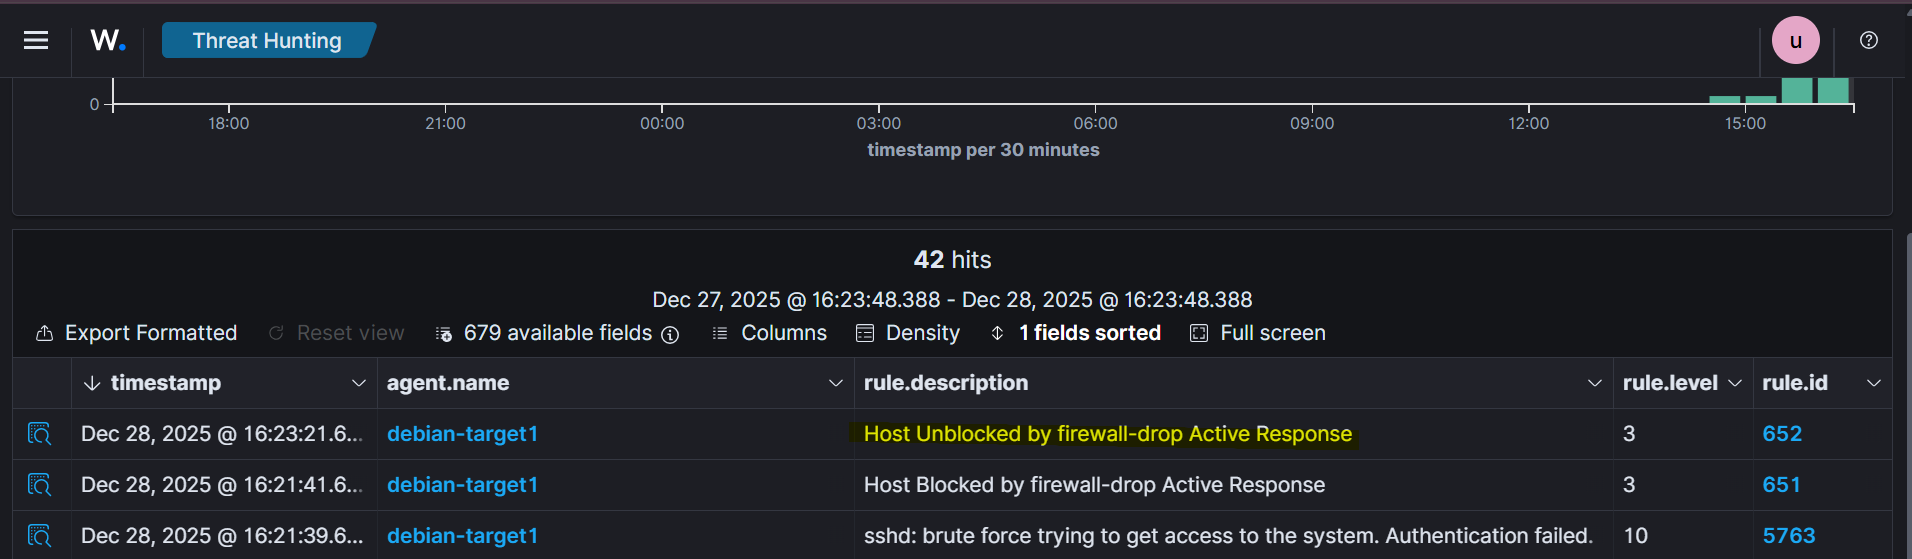Click the tallest green histogram bar
Screen dimensions: 1912x559
[x=1797, y=90]
